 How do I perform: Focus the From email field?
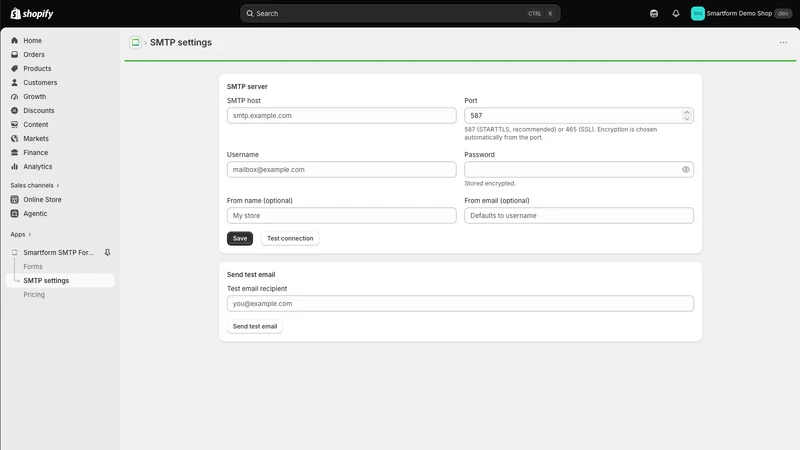[579, 215]
